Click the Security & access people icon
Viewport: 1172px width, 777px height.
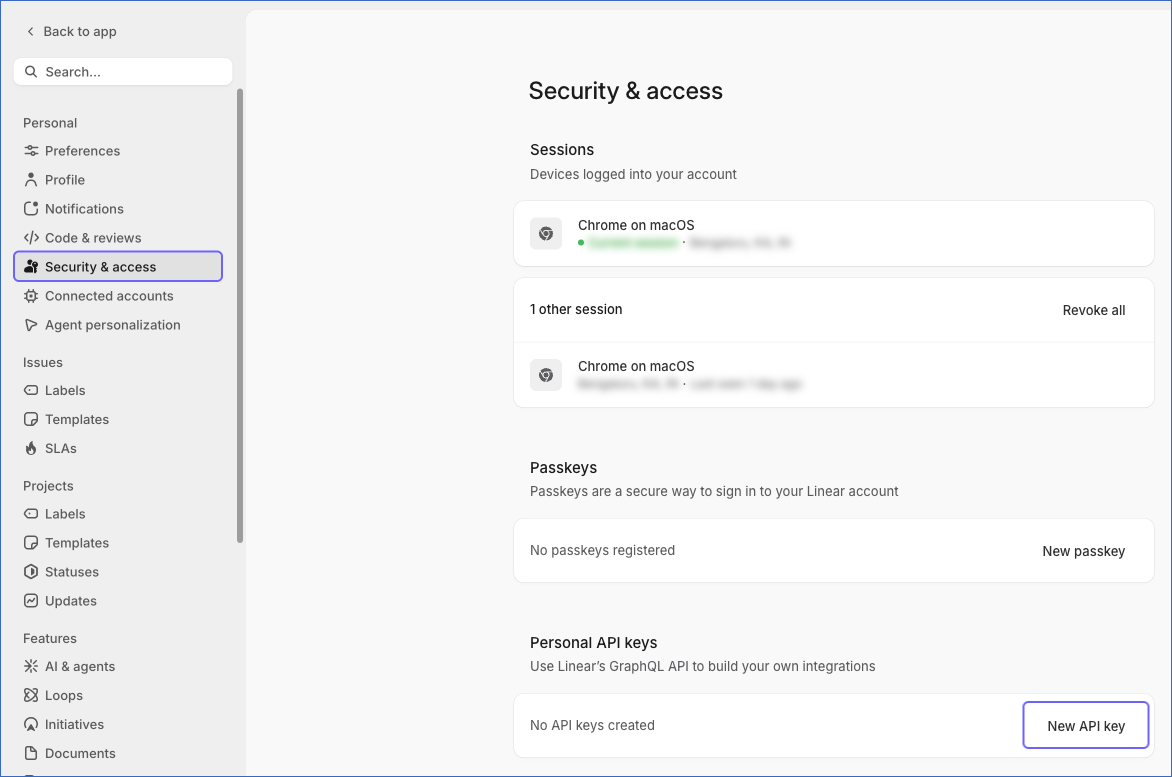[x=31, y=267]
